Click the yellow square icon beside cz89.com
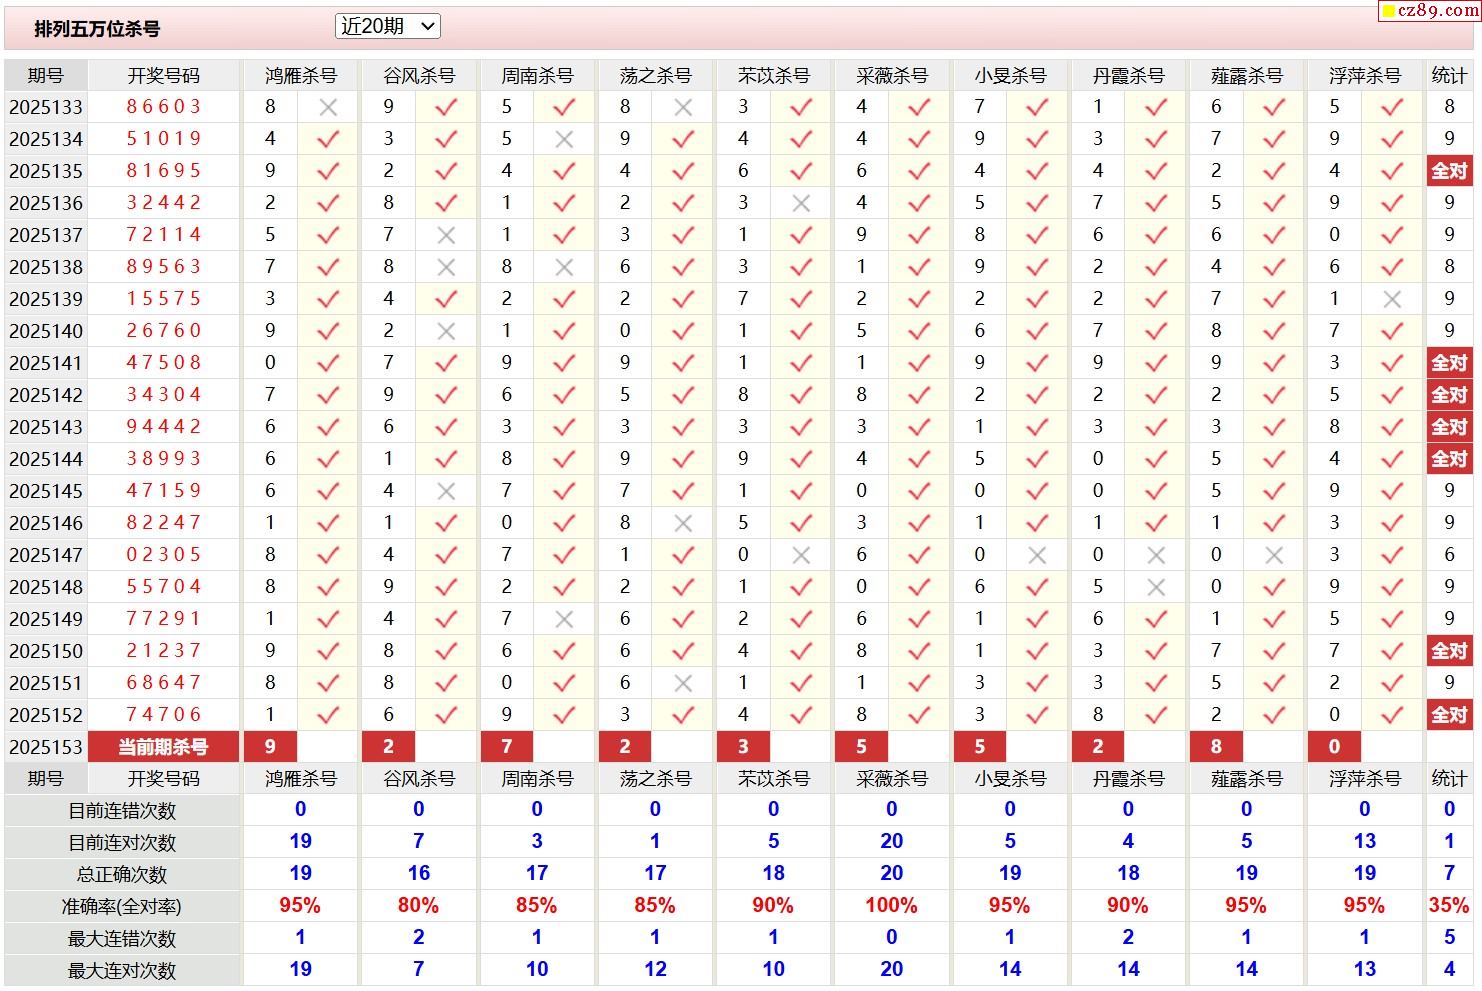 [x=1388, y=12]
